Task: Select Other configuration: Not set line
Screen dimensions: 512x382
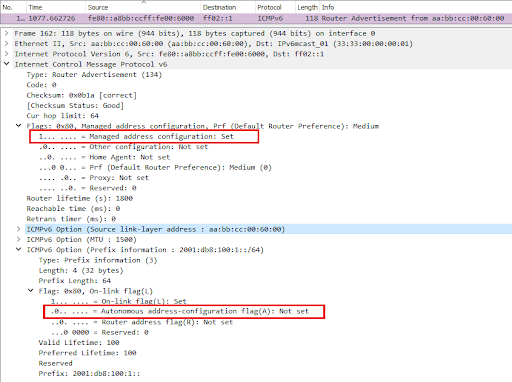Action: [123, 147]
